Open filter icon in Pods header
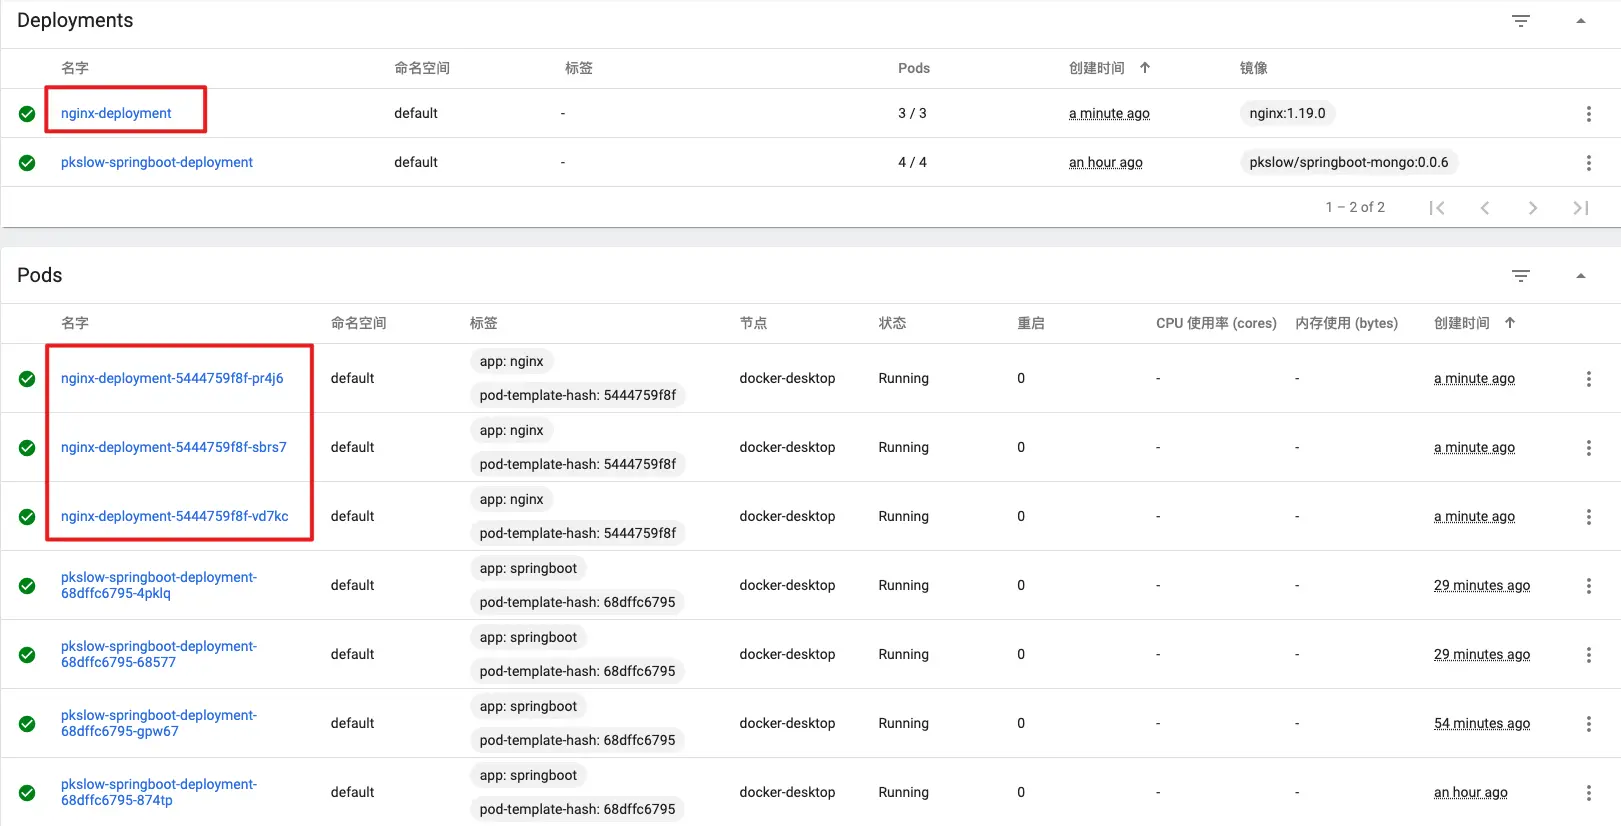 pos(1521,276)
